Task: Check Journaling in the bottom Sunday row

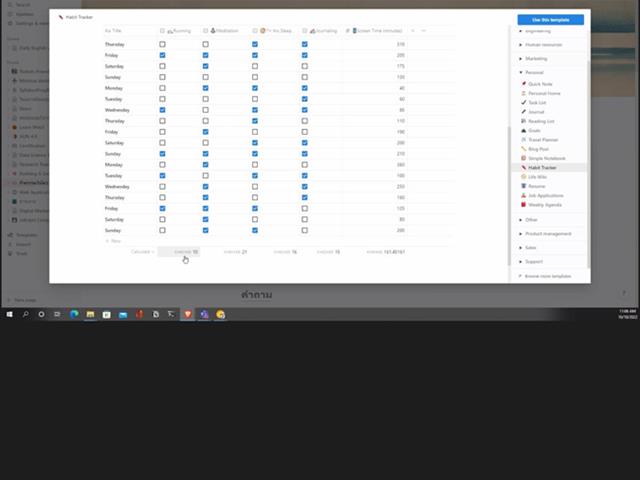Action: 304,230
